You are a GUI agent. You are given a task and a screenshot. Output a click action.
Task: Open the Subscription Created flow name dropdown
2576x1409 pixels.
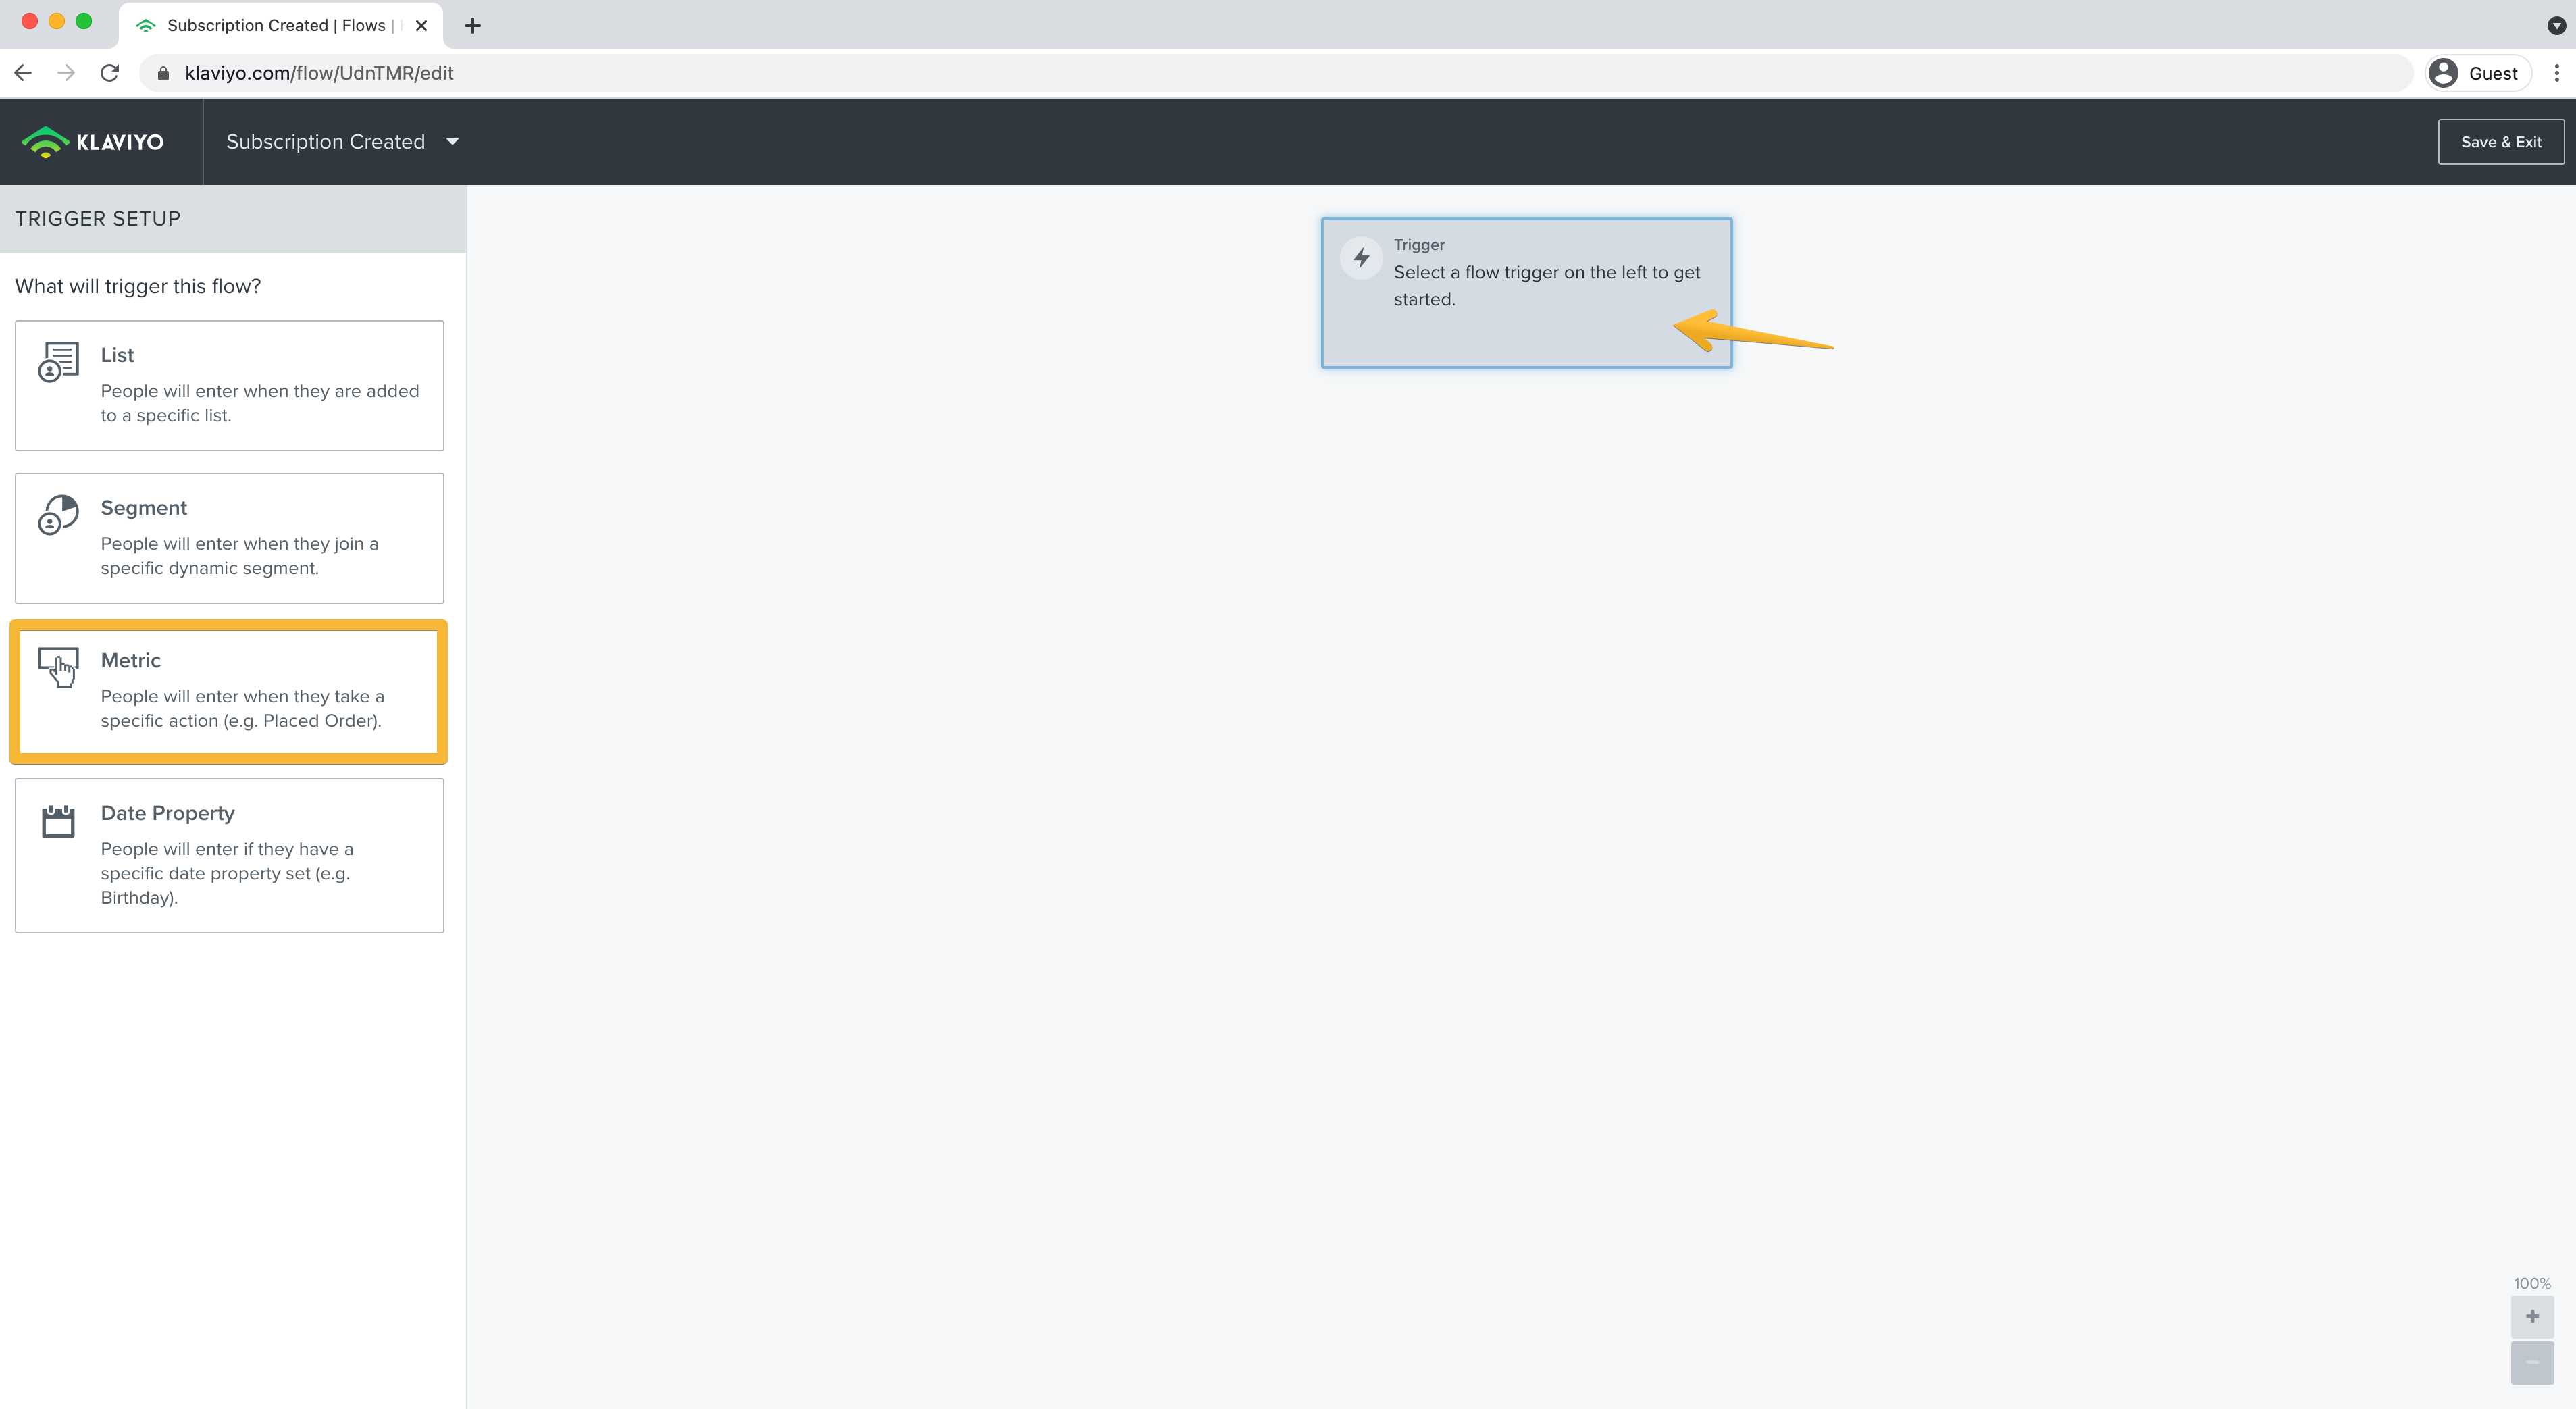[x=343, y=142]
